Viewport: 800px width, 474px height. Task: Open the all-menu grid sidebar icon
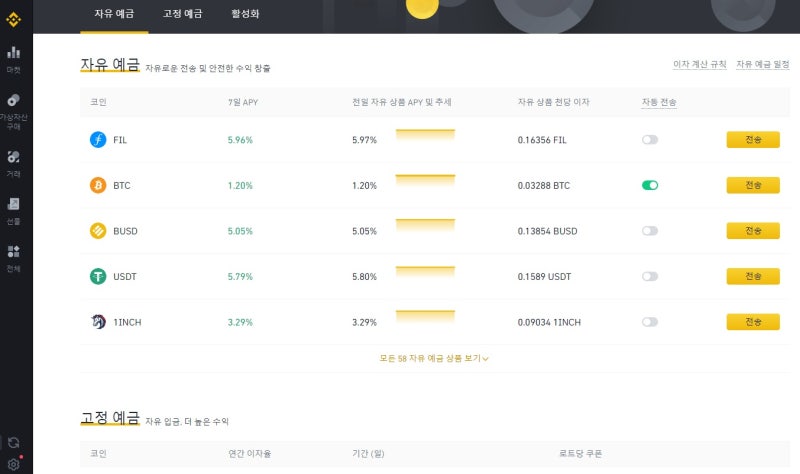pyautogui.click(x=14, y=252)
